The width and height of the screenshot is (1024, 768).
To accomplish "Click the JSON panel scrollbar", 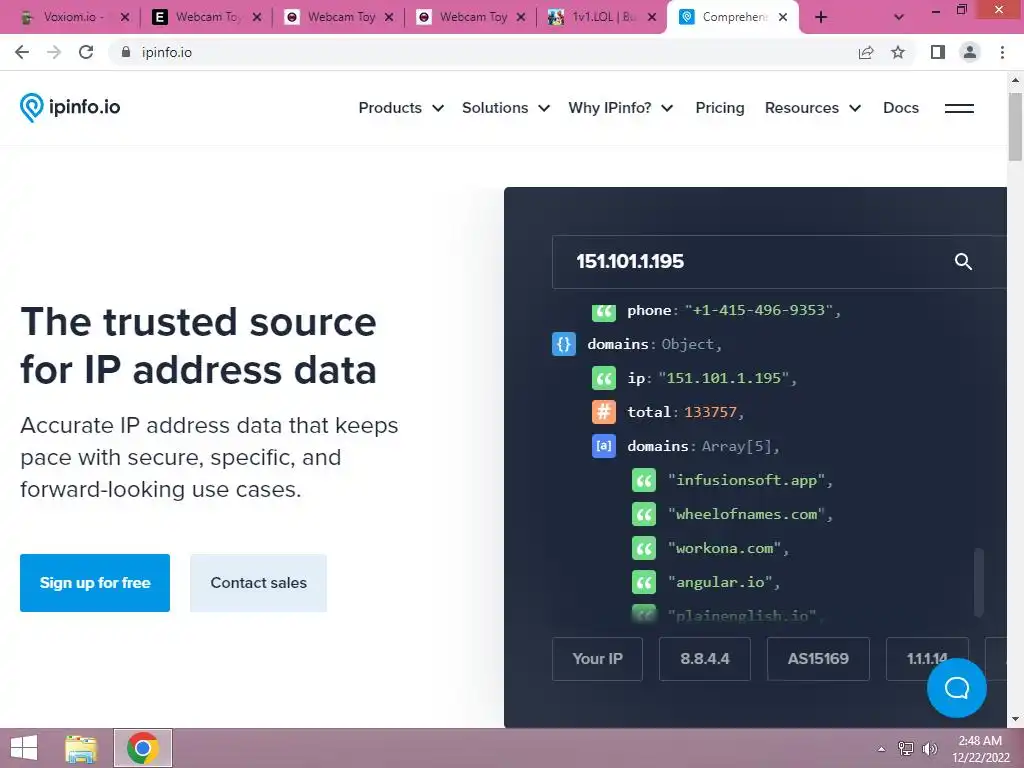I will click(978, 583).
